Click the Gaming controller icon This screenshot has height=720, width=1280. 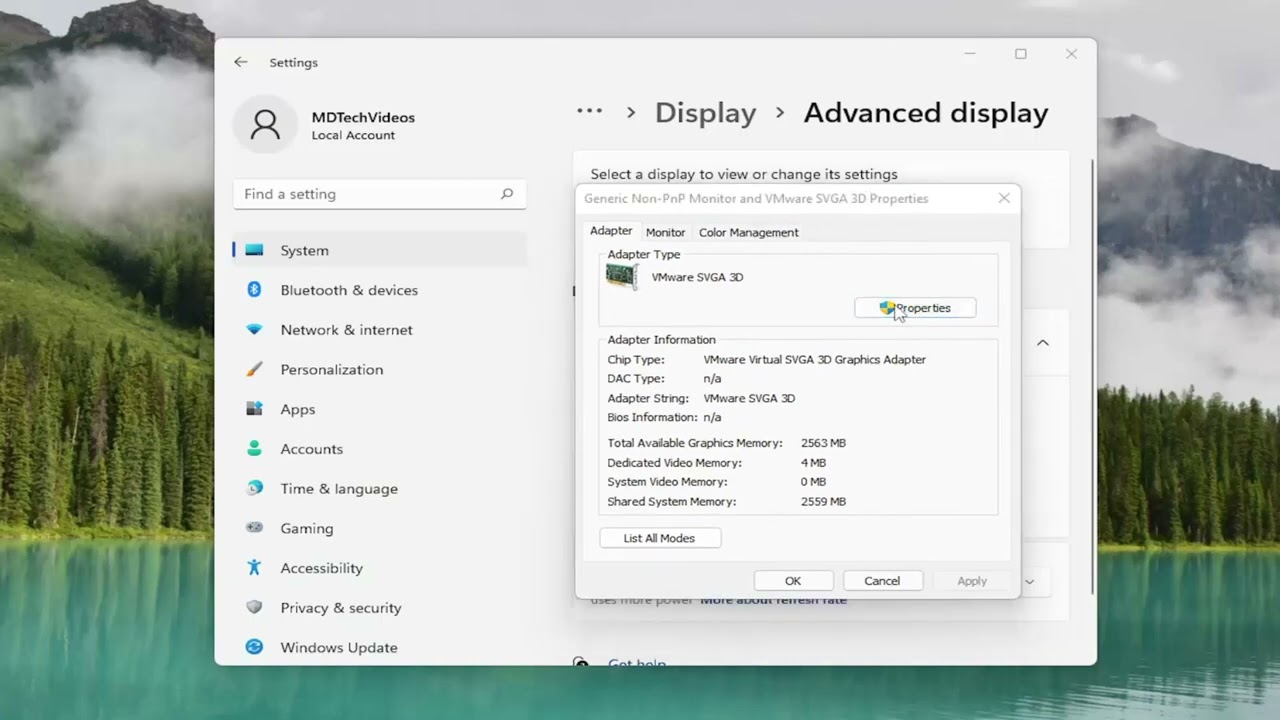pyautogui.click(x=254, y=528)
